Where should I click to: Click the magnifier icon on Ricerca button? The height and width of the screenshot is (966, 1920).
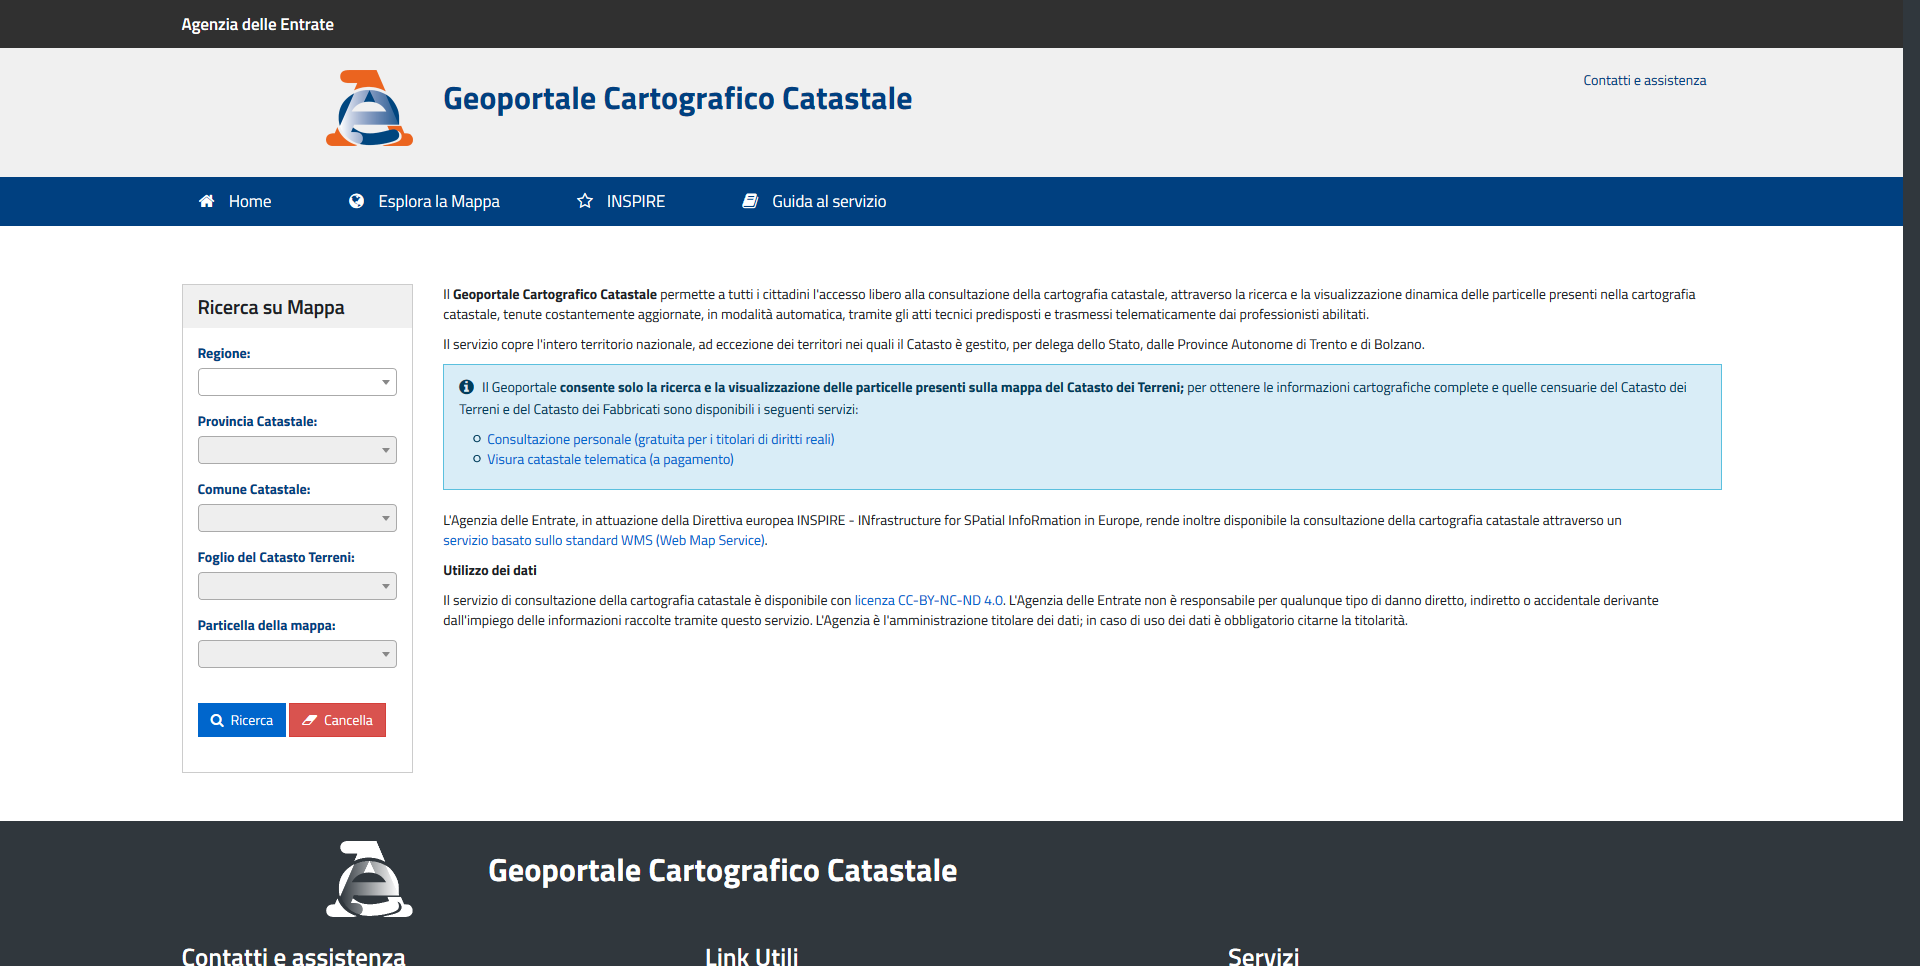click(217, 720)
